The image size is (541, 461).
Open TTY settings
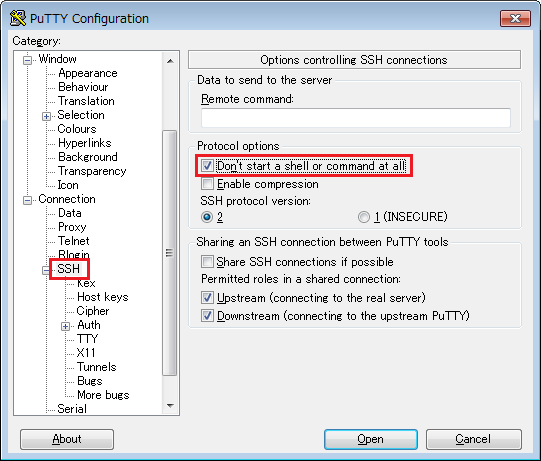click(x=87, y=339)
